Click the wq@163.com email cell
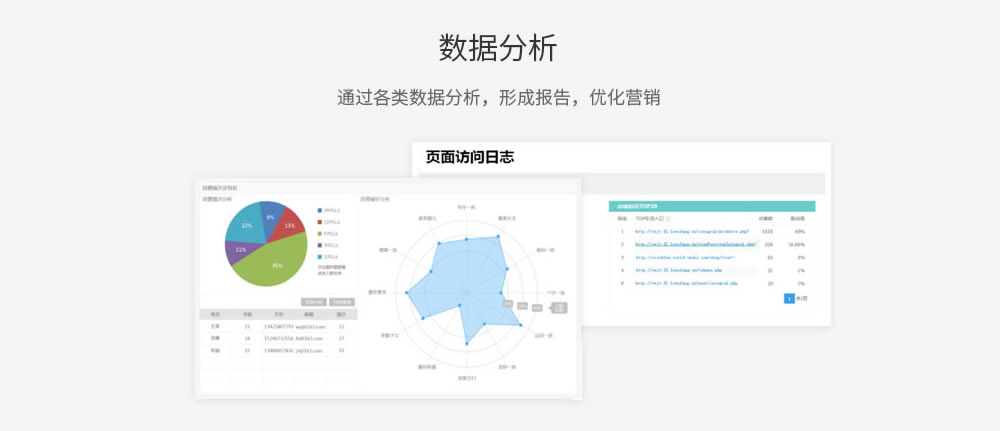 pos(311,326)
